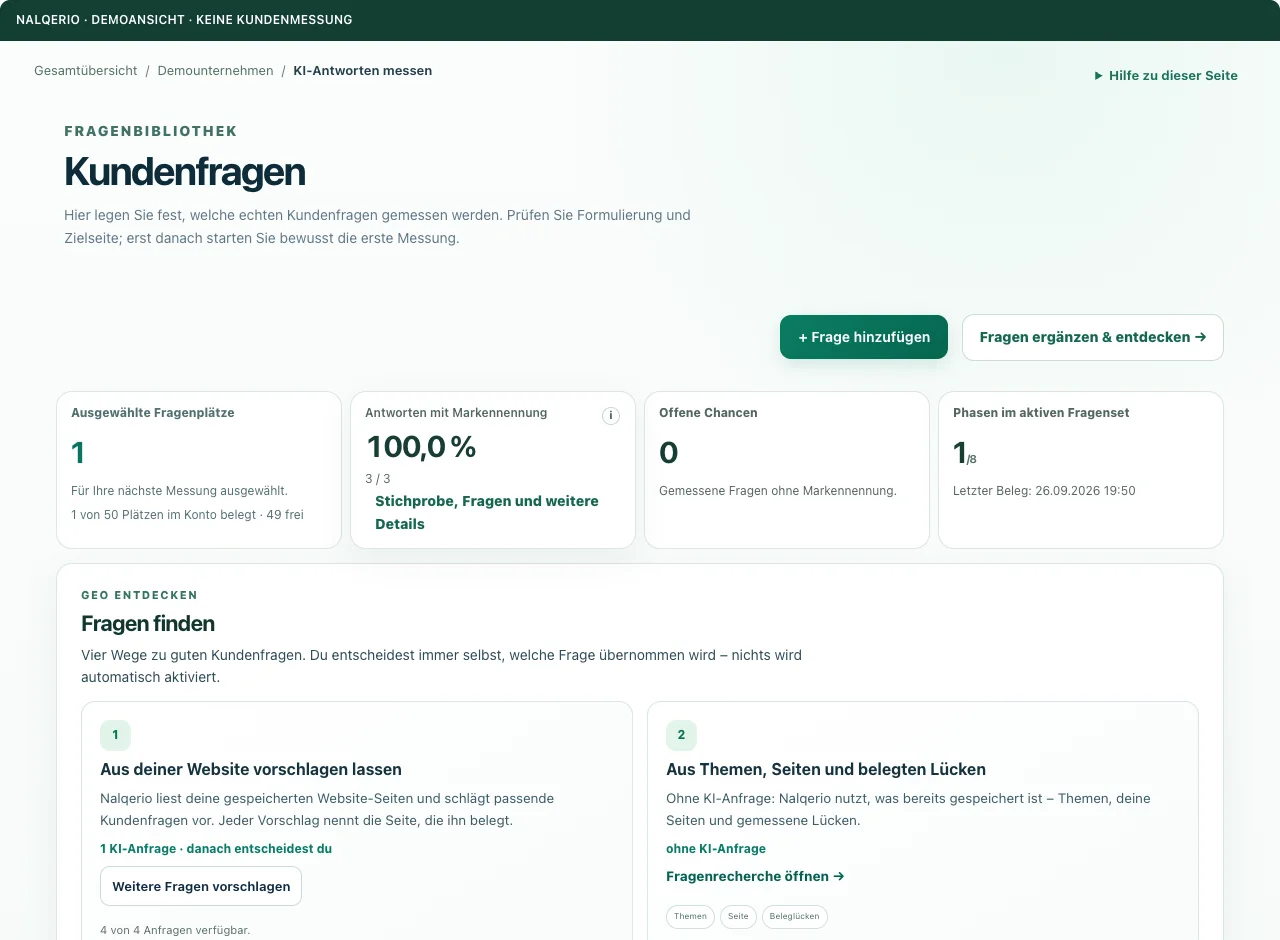
Task: Open Fragen ergänzen & entdecken
Action: click(x=1093, y=337)
